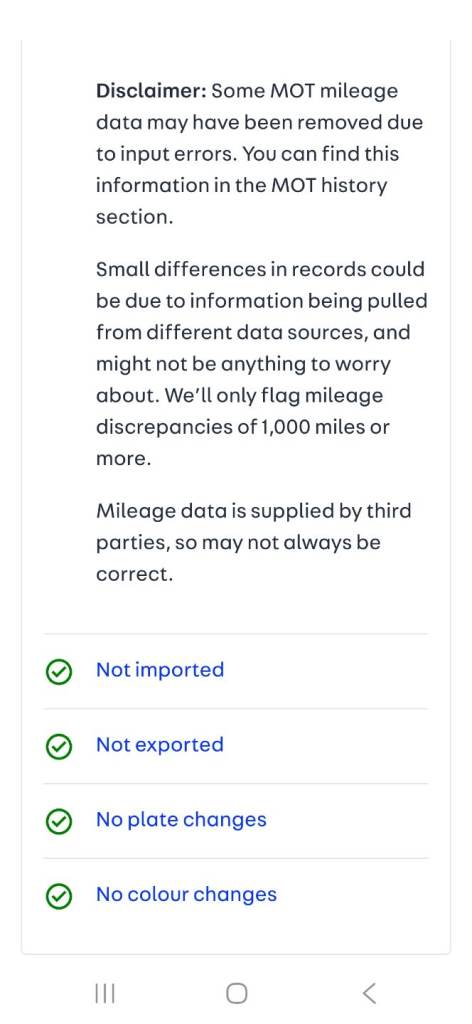Tap the green check icon beside Not exported

coord(59,746)
